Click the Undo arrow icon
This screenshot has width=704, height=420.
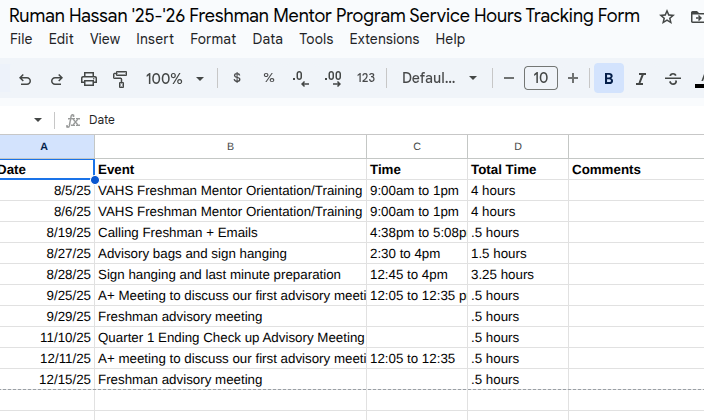point(25,79)
